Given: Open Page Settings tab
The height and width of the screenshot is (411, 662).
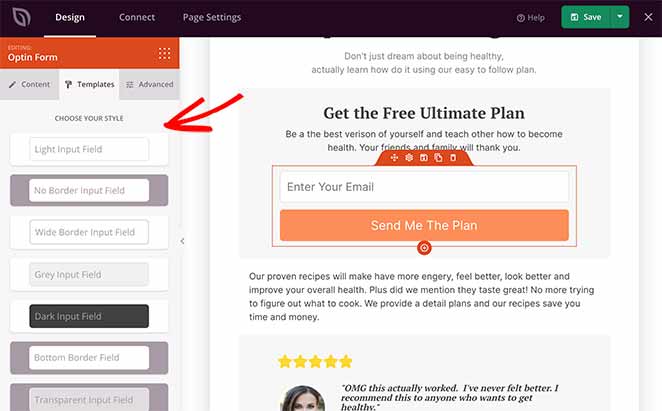Looking at the screenshot, I should point(212,17).
